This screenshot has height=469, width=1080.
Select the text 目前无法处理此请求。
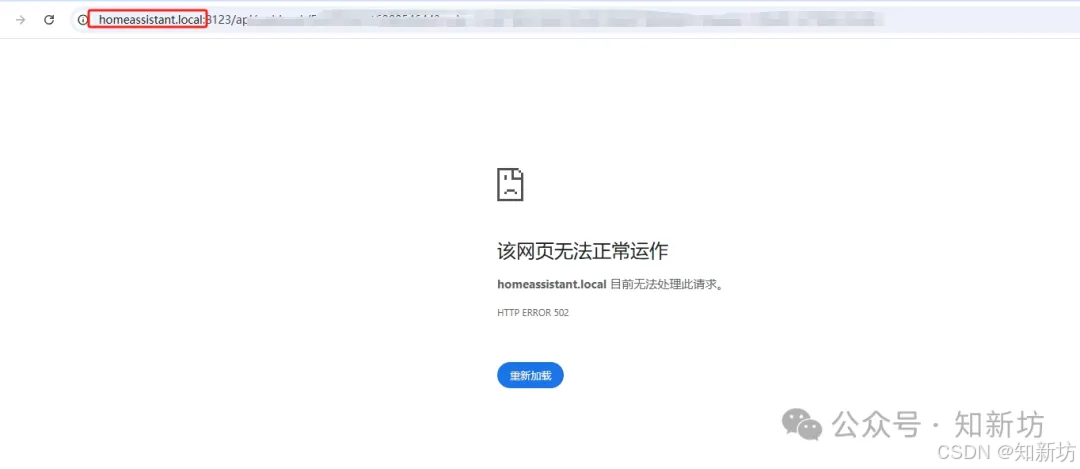pyautogui.click(x=669, y=284)
